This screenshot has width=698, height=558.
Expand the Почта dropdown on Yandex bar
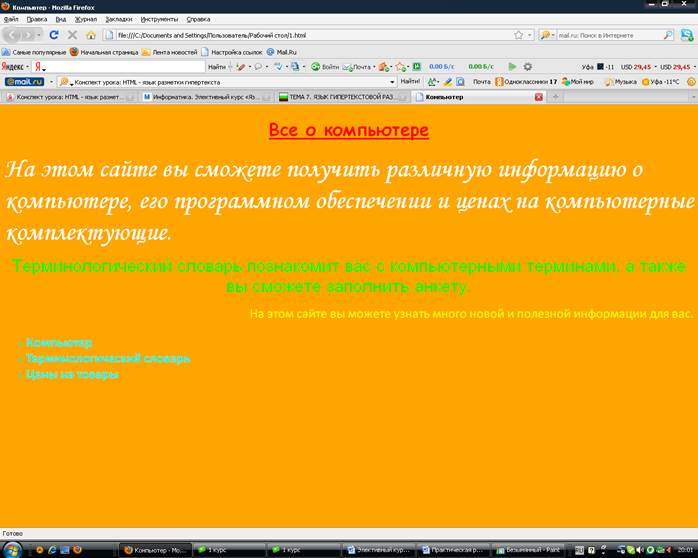pyautogui.click(x=374, y=67)
